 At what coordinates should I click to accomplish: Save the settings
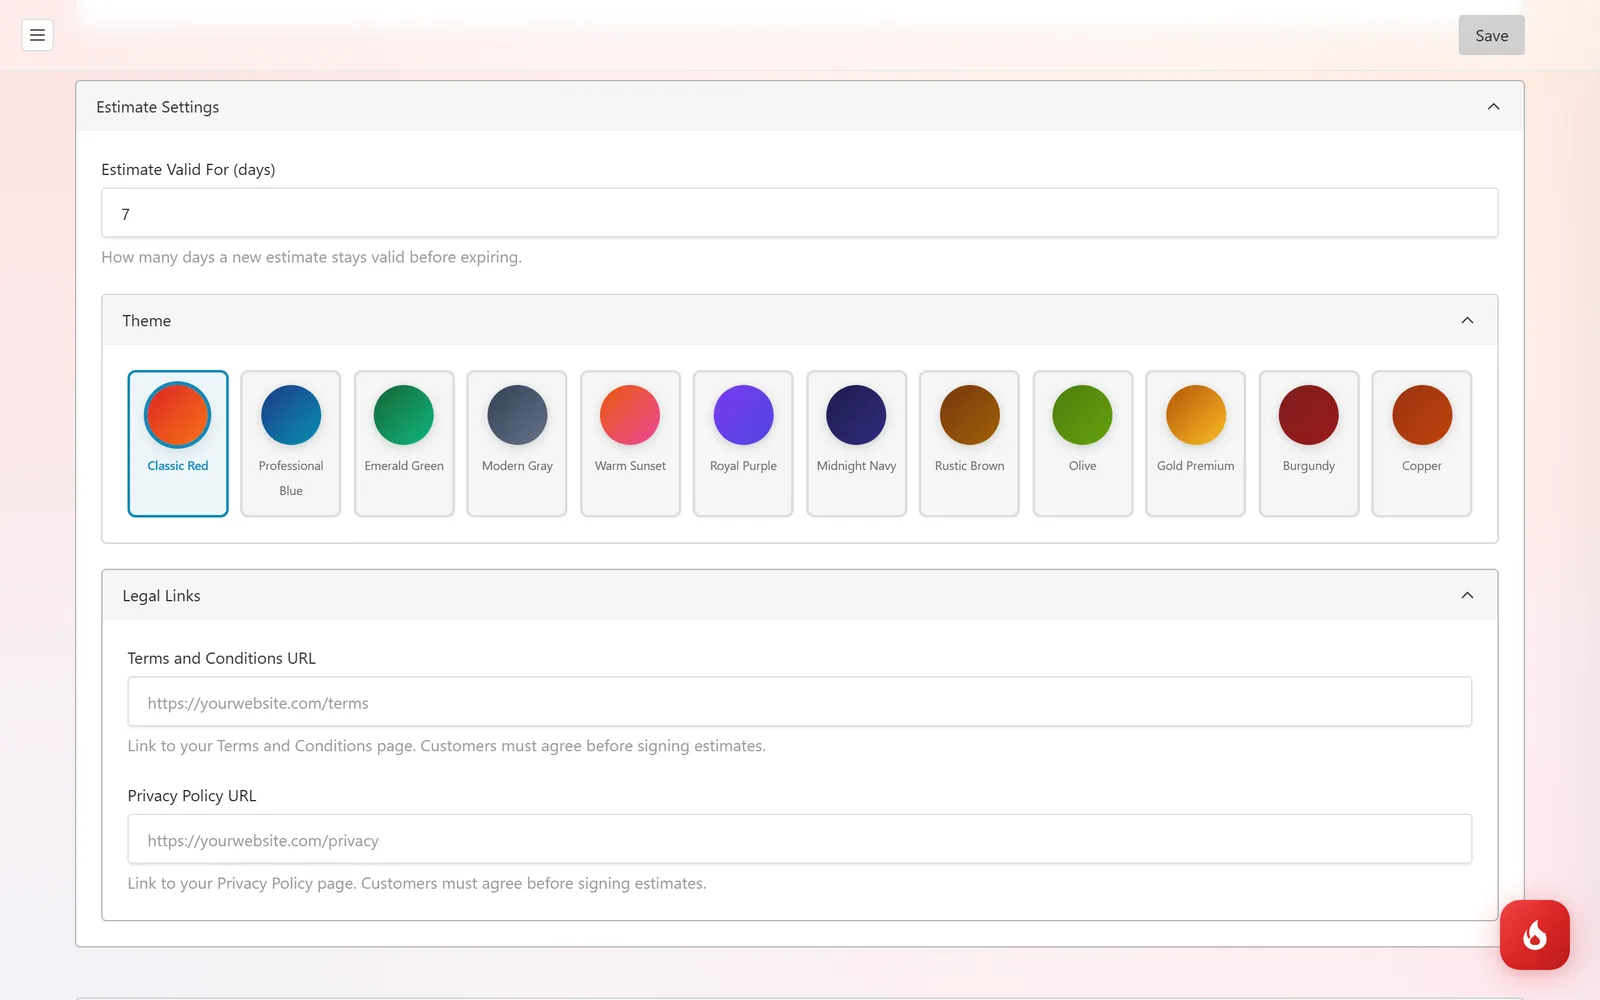(x=1491, y=35)
